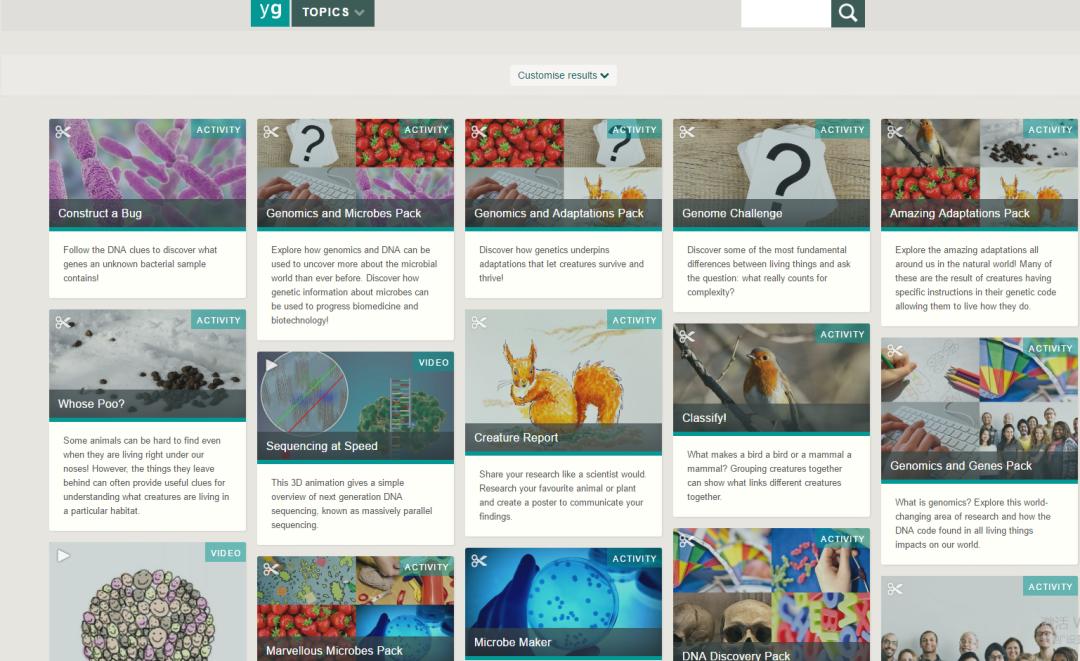
Task: Click description starting 'What is genomics? Explore'
Action: coord(973,523)
